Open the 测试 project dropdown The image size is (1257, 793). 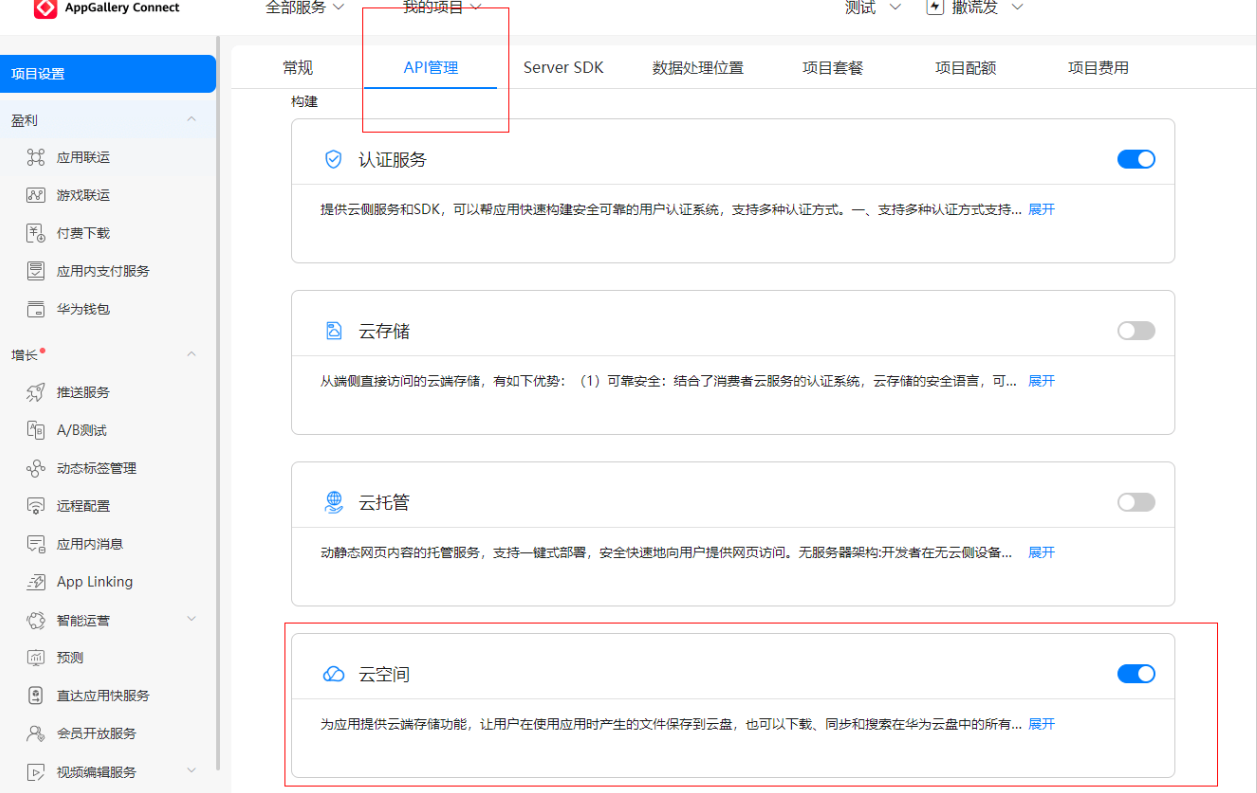pyautogui.click(x=872, y=7)
